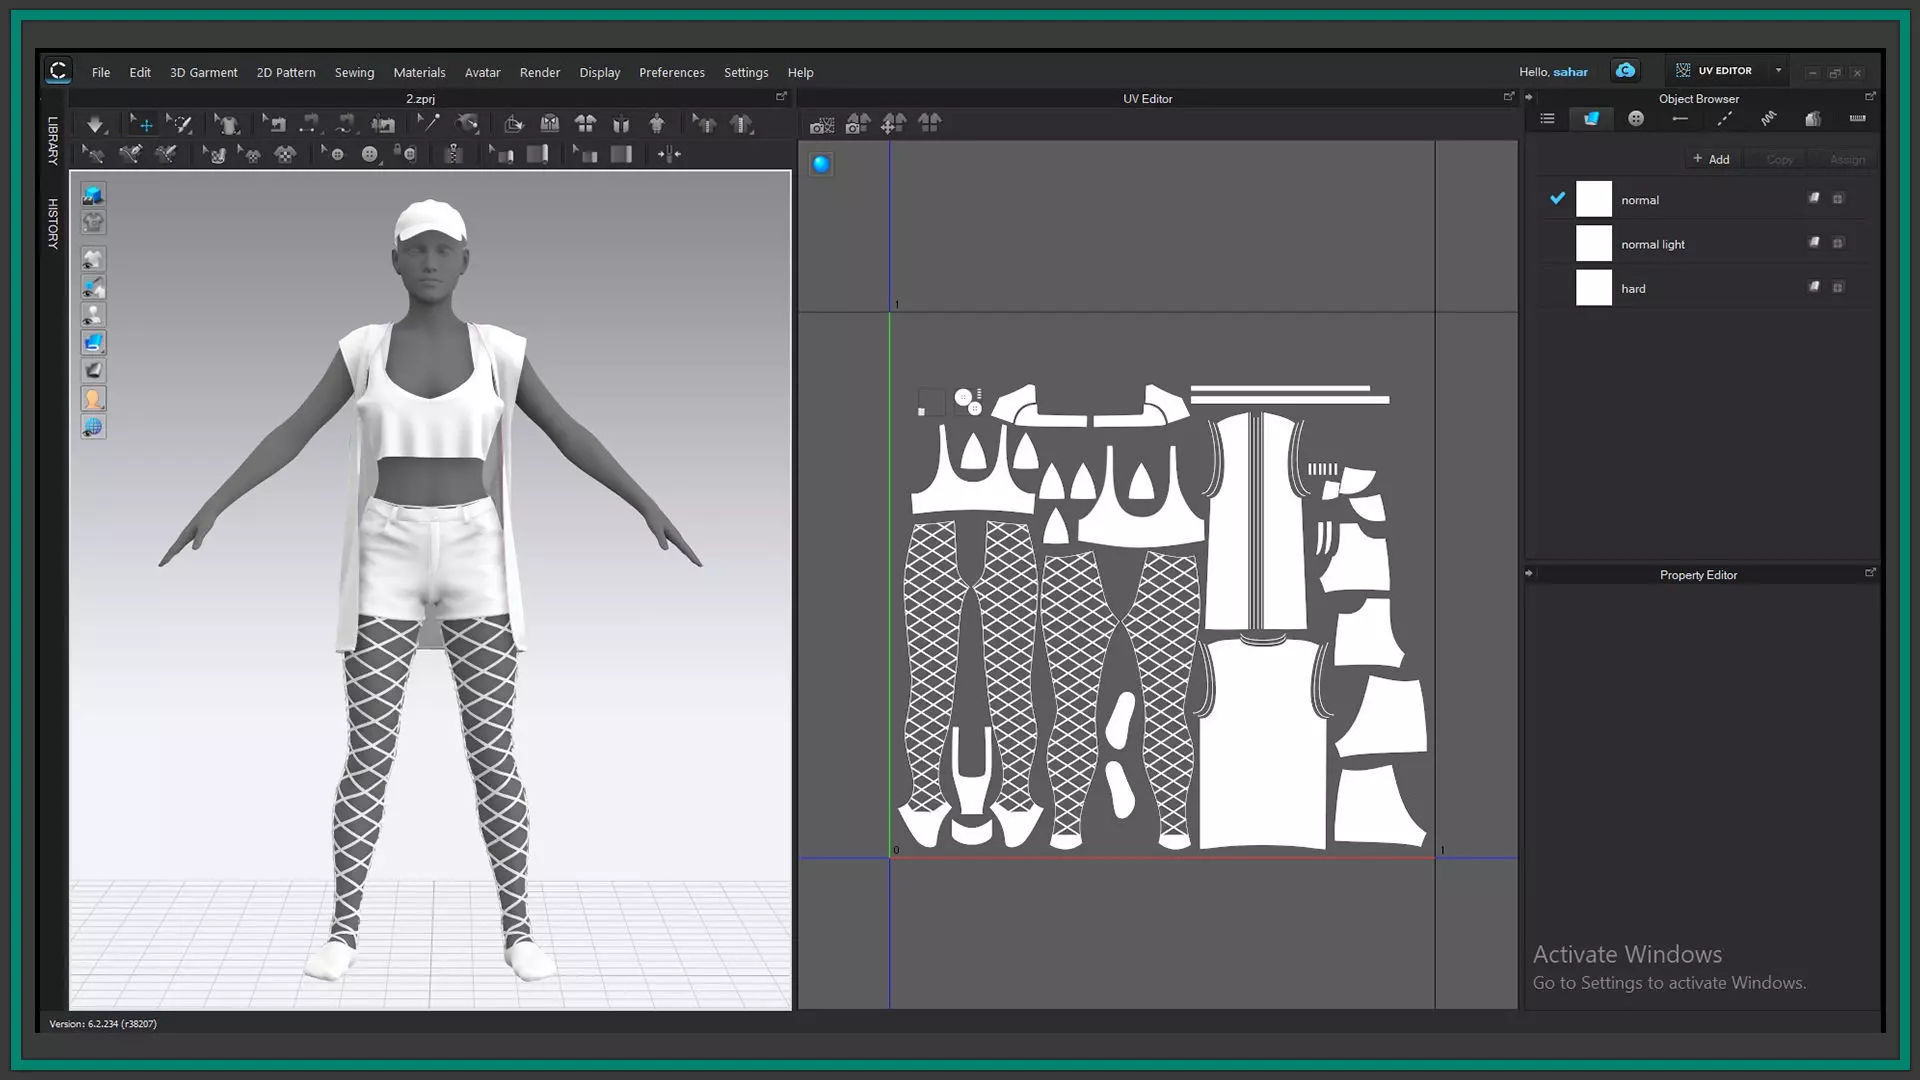Open the Materials menu

click(419, 72)
